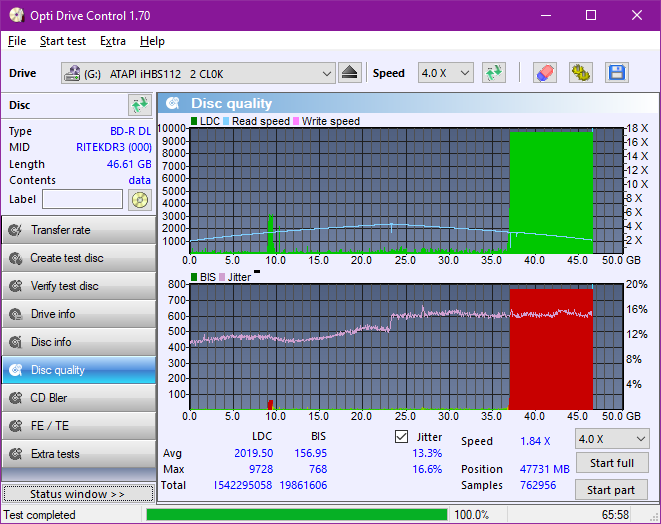
Task: Click the CD Bler icon
Action: (16, 398)
